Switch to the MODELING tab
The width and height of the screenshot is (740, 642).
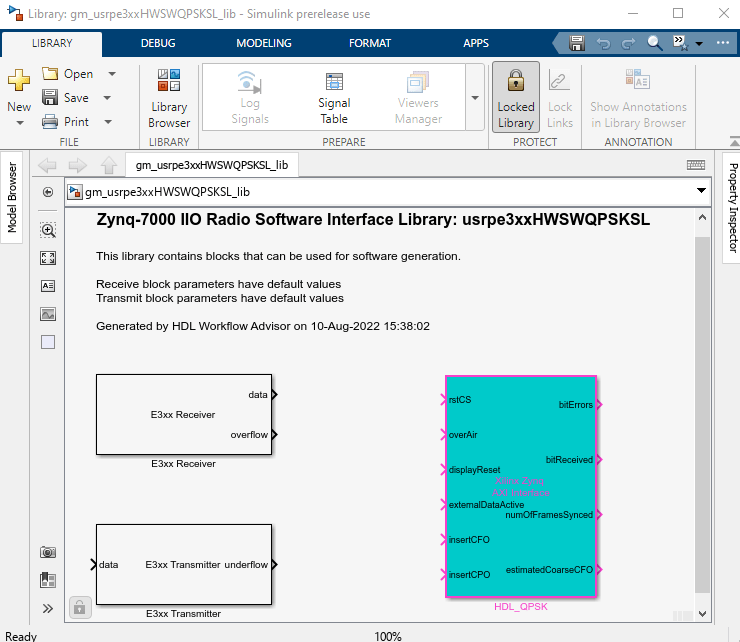coord(264,43)
